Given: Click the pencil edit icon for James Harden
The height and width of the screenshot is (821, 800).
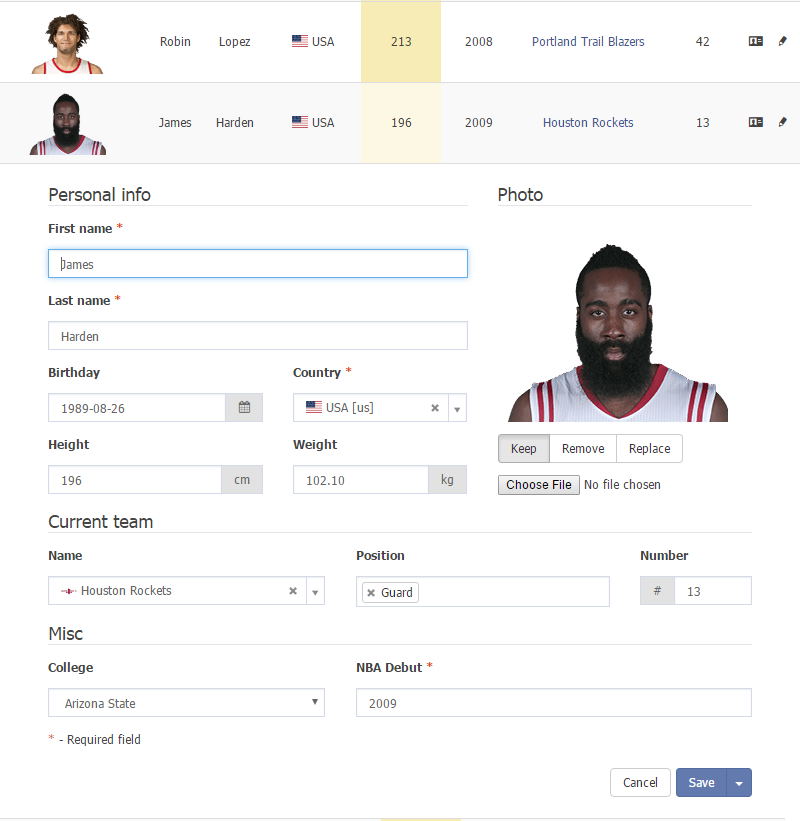Looking at the screenshot, I should (782, 122).
